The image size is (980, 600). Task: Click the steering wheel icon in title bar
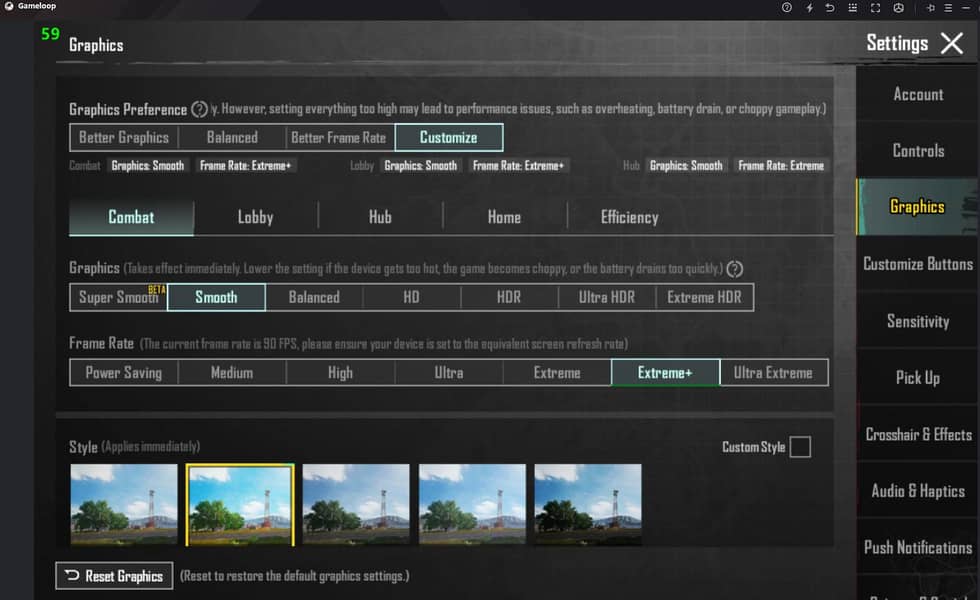point(898,7)
